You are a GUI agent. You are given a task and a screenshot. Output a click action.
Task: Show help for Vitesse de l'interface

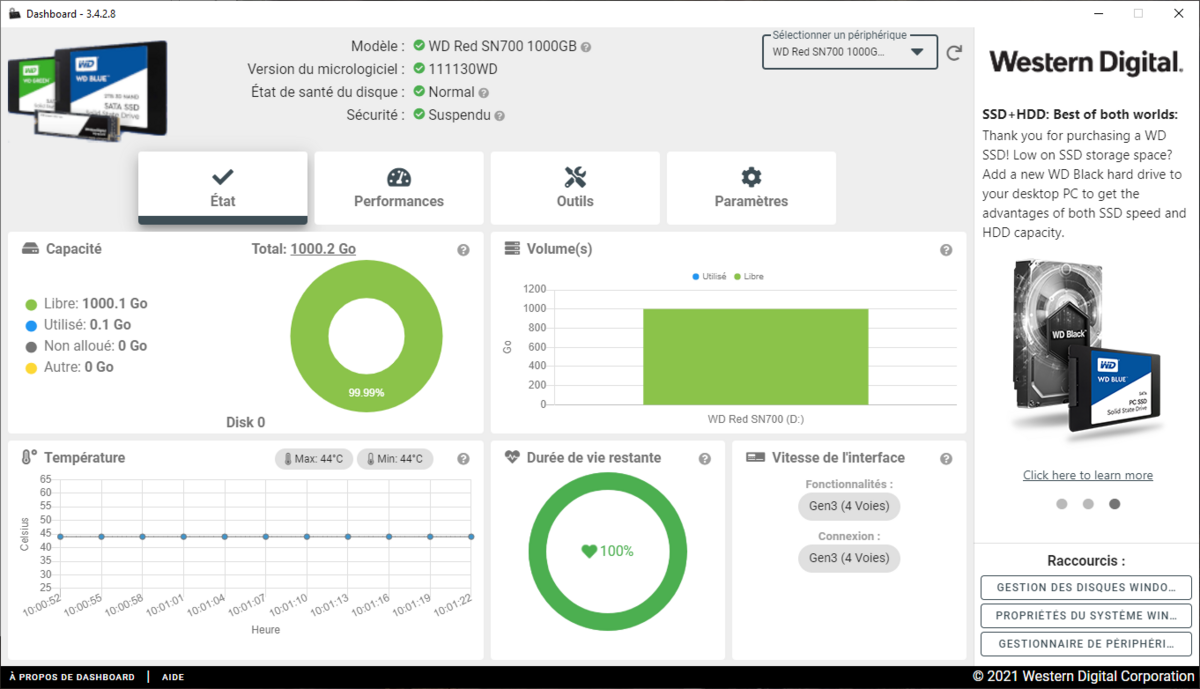(x=946, y=459)
